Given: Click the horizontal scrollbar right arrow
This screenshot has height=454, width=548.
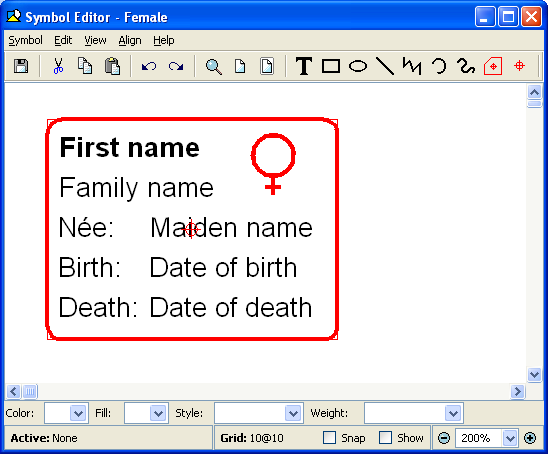Looking at the screenshot, I should click(518, 391).
